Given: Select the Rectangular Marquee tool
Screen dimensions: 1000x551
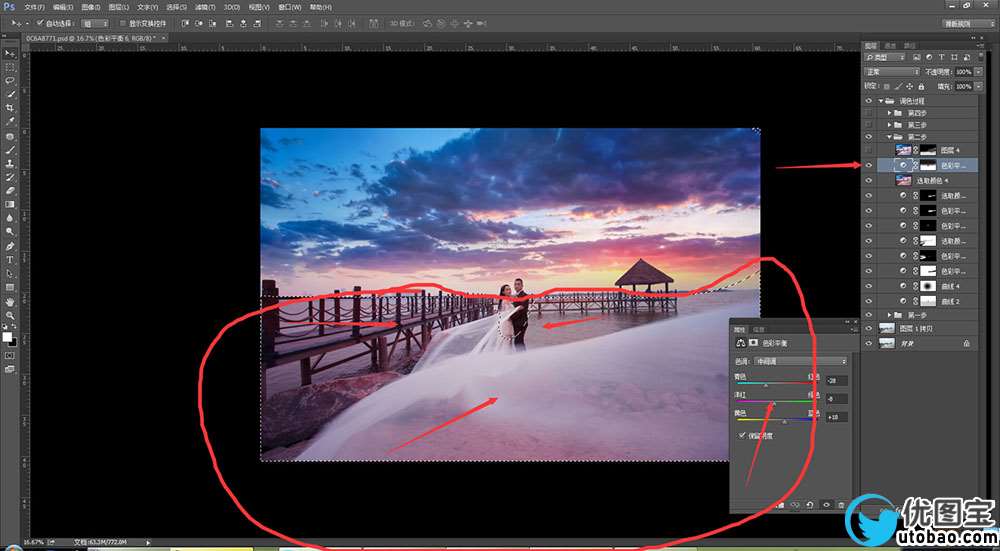Looking at the screenshot, I should [x=10, y=67].
